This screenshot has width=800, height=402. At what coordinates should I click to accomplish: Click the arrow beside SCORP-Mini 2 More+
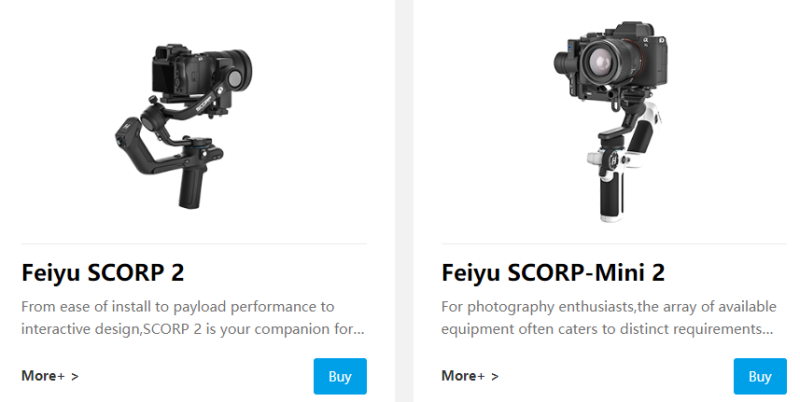(495, 377)
